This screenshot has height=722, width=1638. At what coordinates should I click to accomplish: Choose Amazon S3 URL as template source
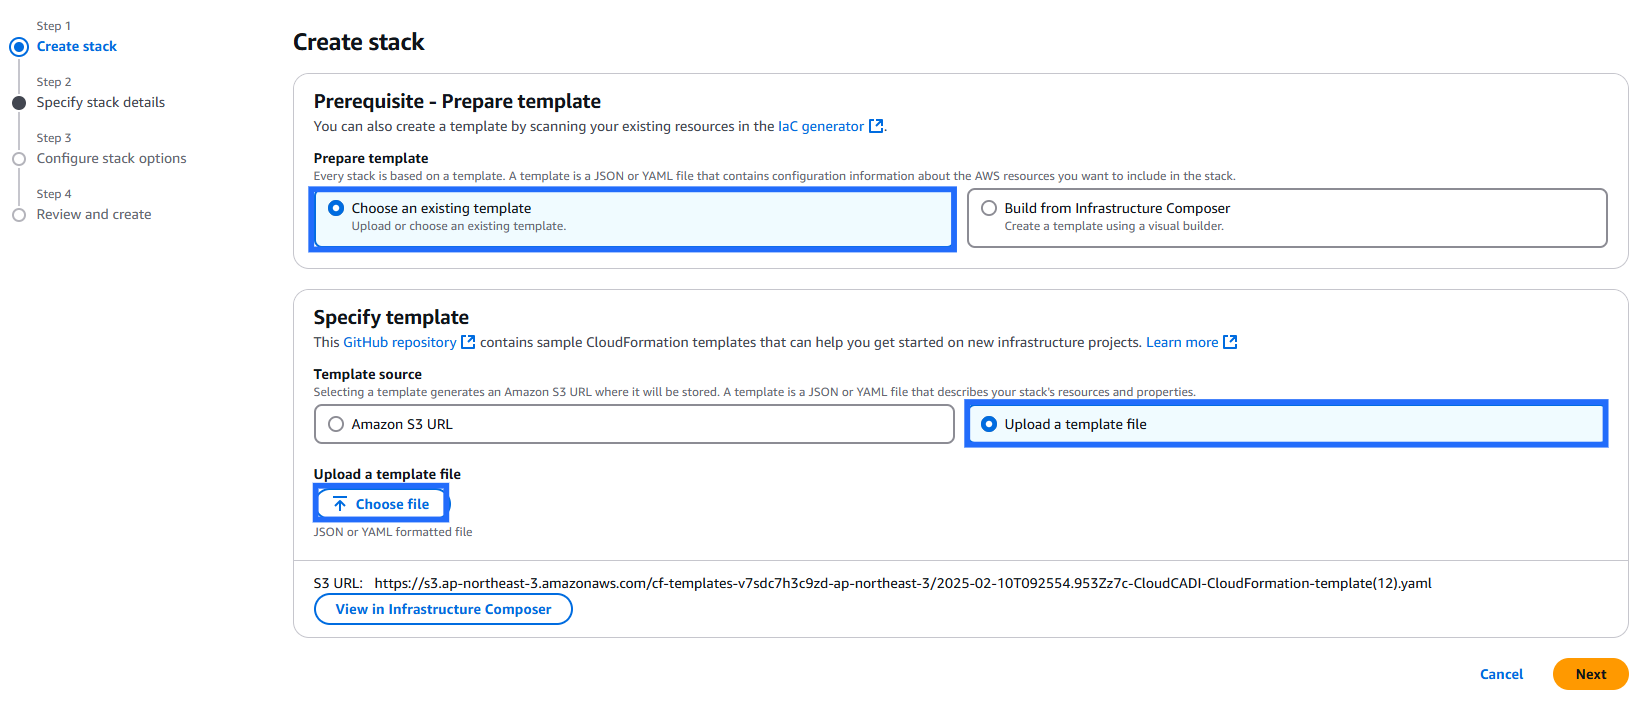click(336, 424)
